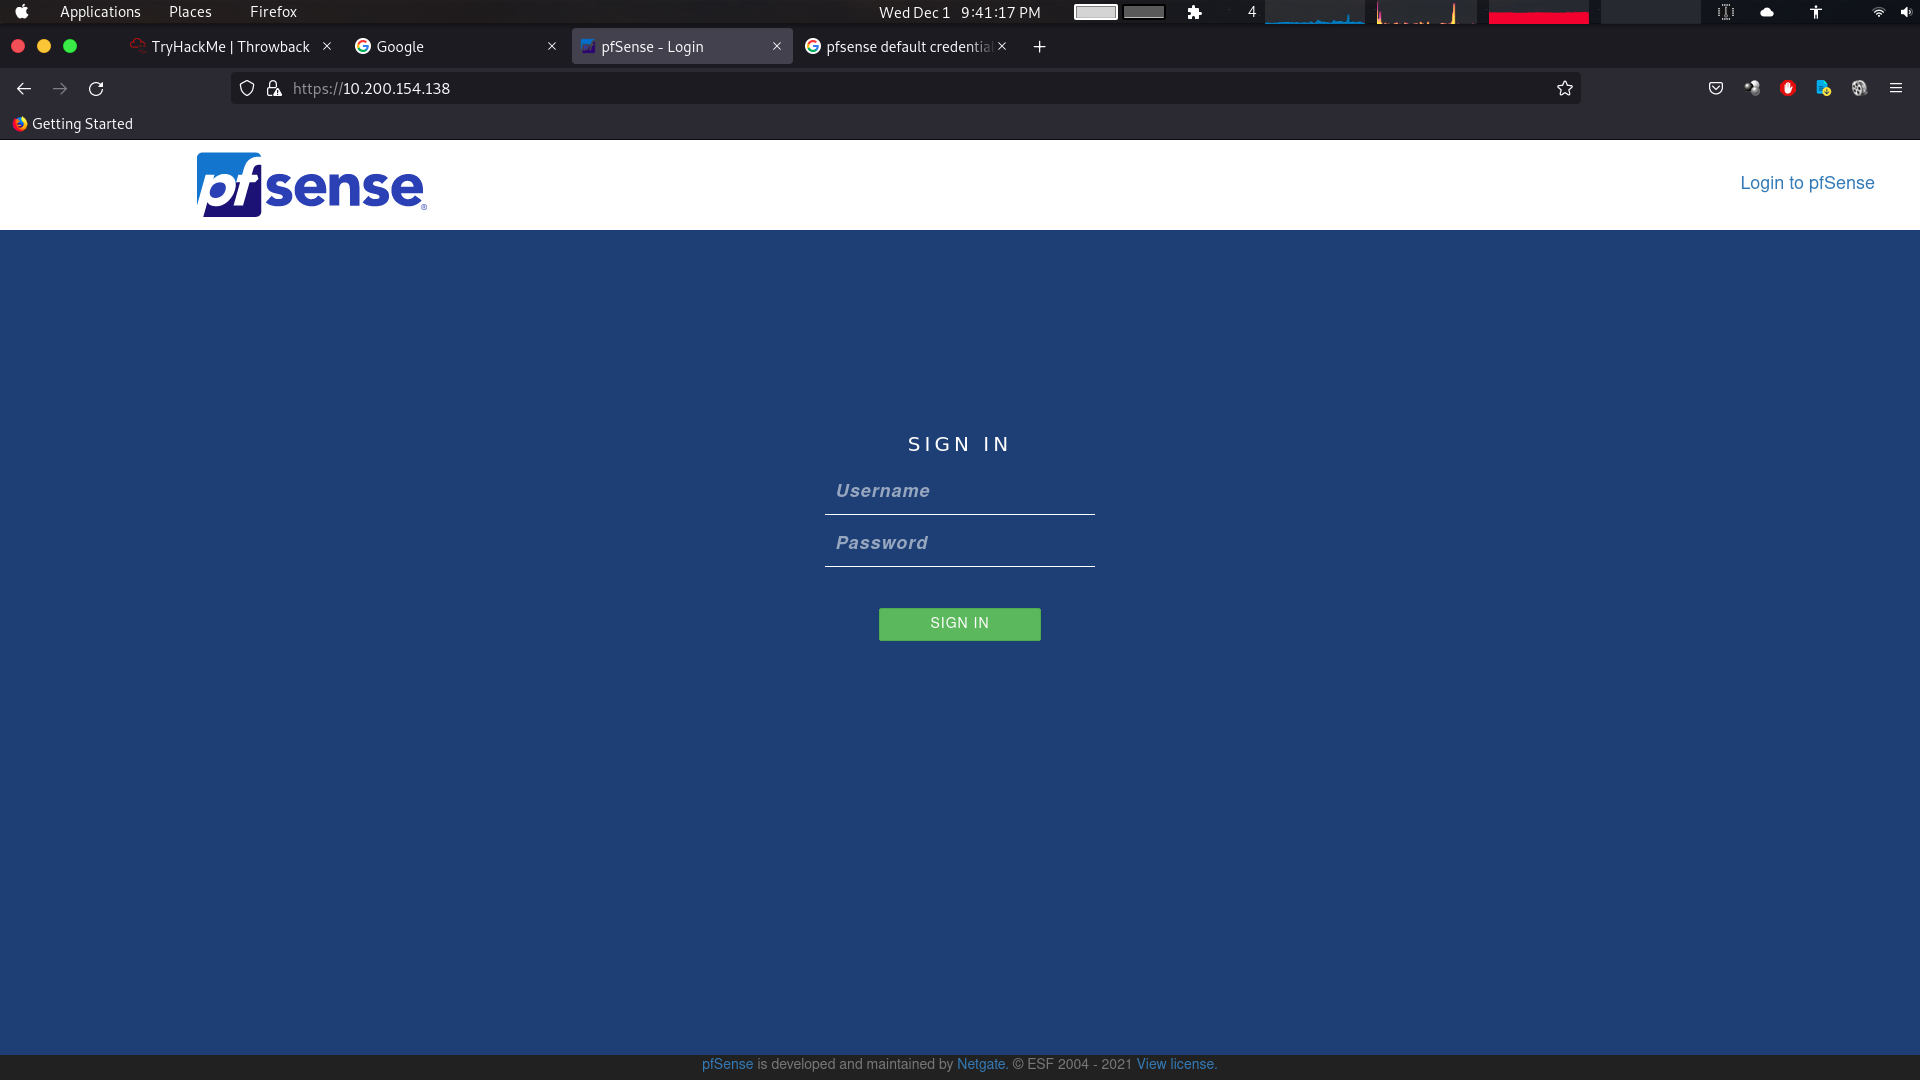This screenshot has width=1920, height=1080.
Task: Click the padlock site security icon
Action: [x=273, y=89]
